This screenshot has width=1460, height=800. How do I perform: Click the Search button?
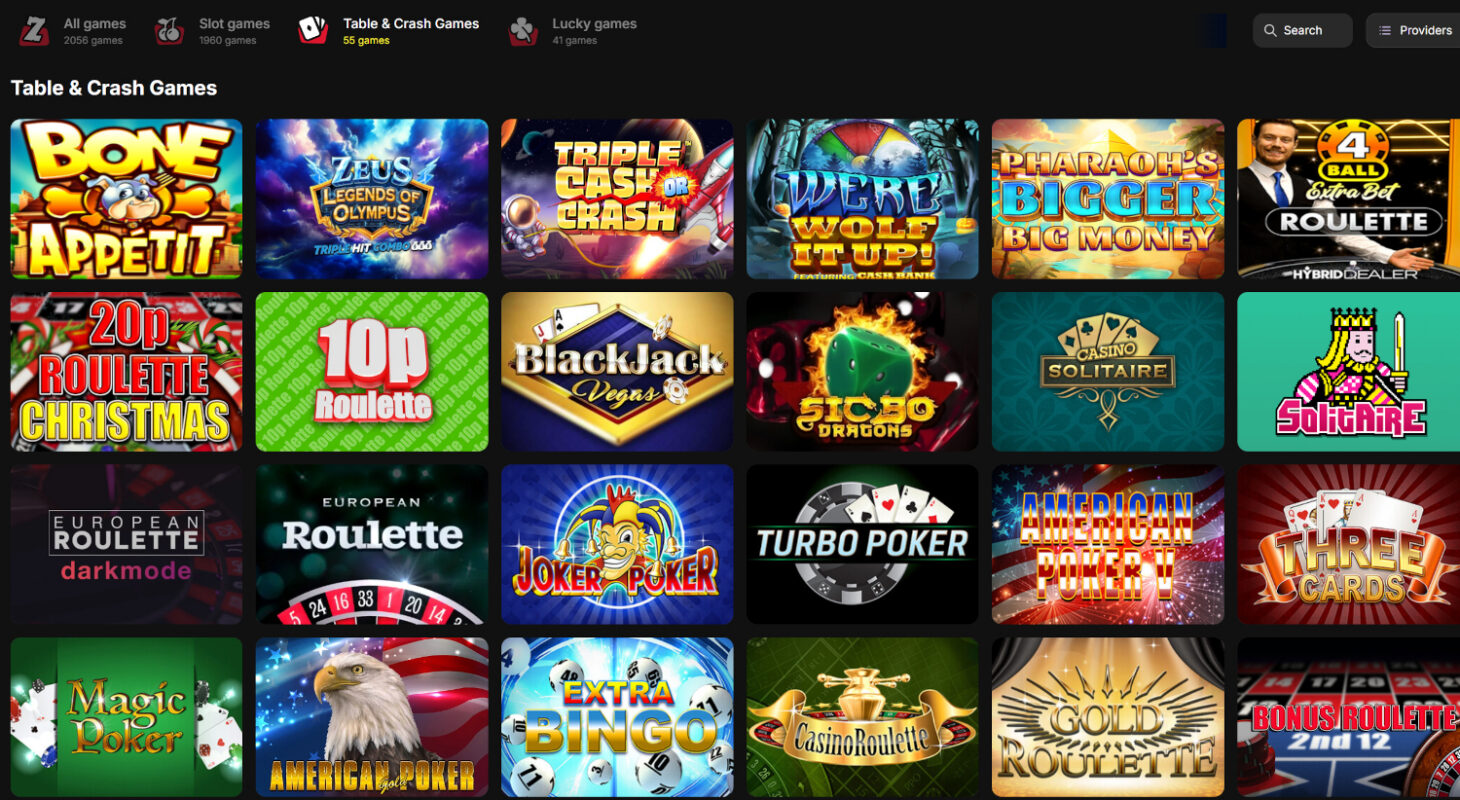click(1302, 31)
